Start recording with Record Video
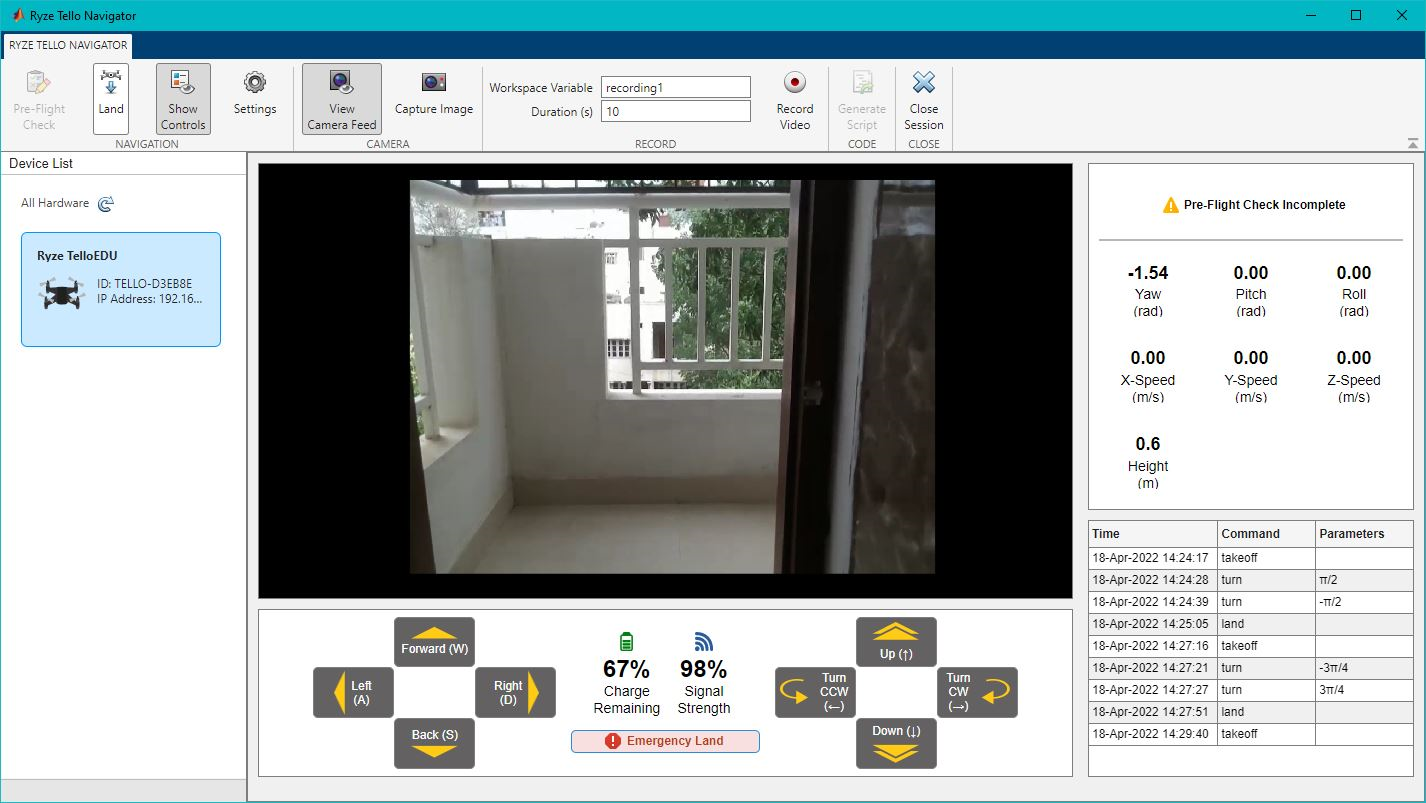1426x803 pixels. click(x=795, y=99)
